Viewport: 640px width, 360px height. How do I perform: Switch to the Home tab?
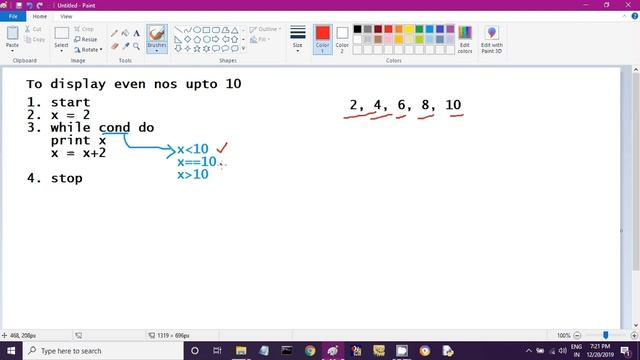pyautogui.click(x=40, y=16)
